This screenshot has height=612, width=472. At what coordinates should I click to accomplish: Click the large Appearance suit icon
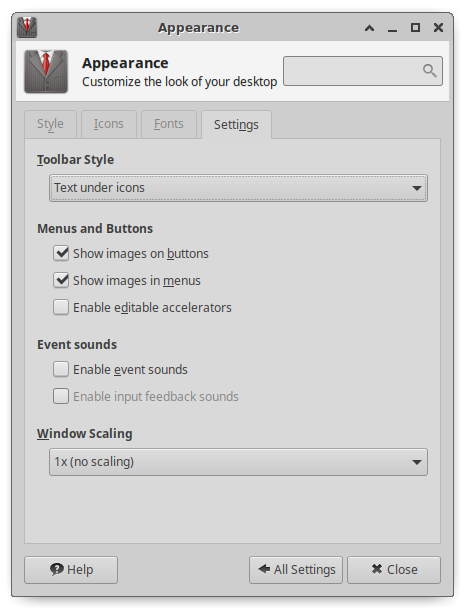46,71
